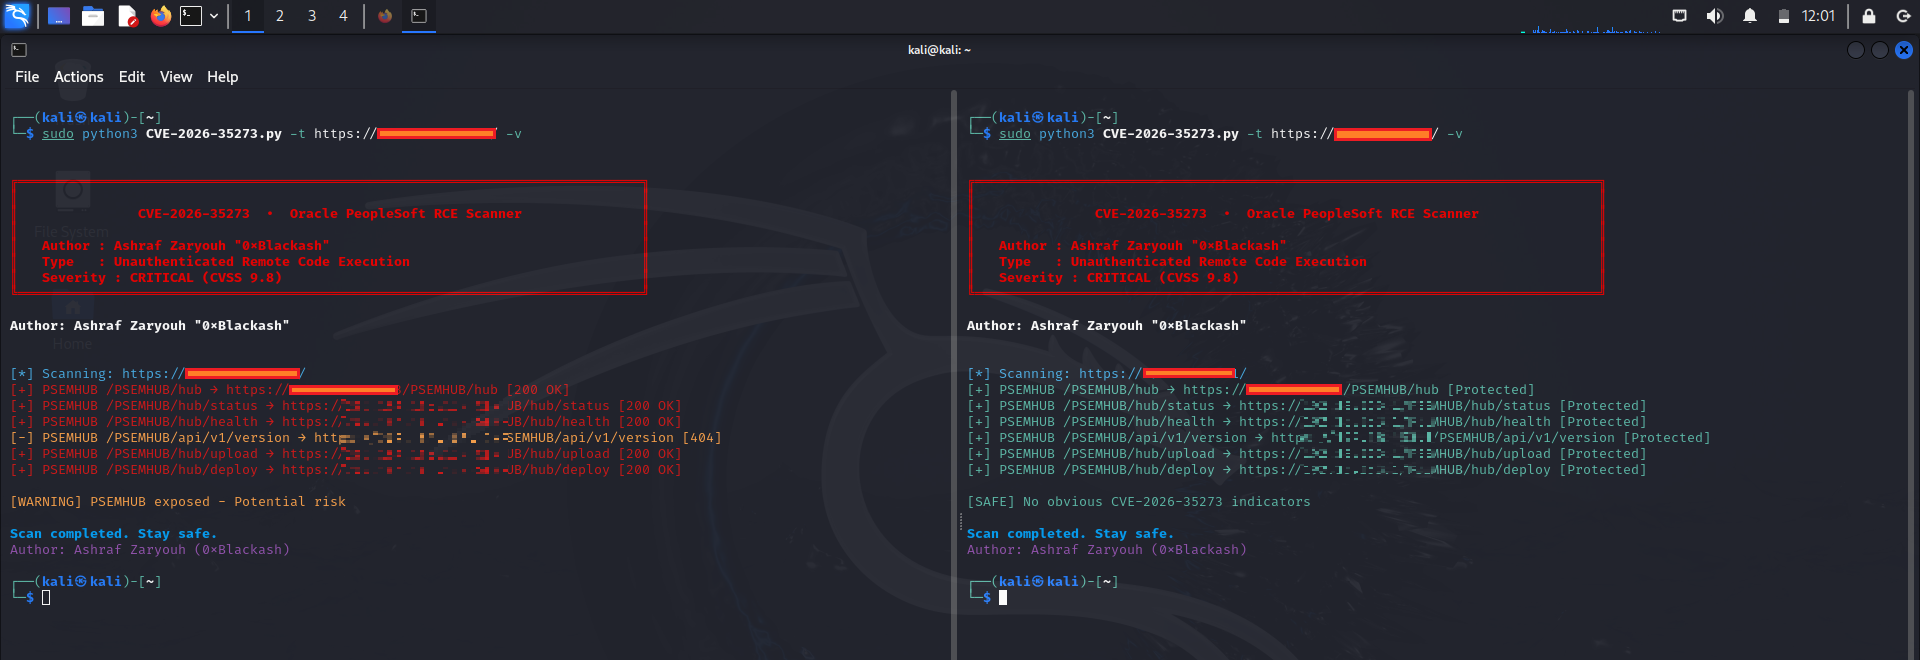Image resolution: width=1920 pixels, height=660 pixels.
Task: Click the '/PSEMHUB/api/v1/version [404]' line
Action: pos(366,438)
